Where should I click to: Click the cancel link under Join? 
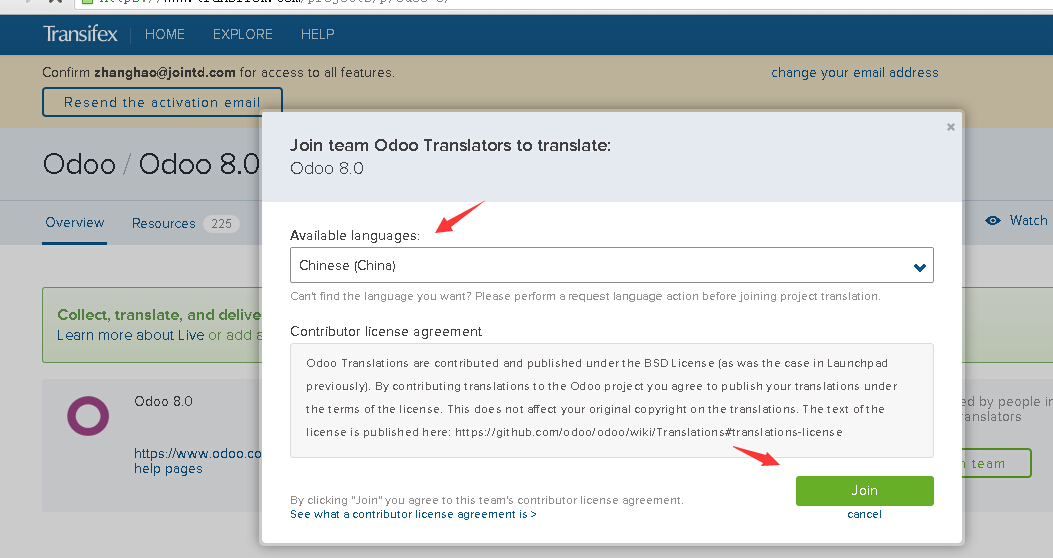[864, 514]
